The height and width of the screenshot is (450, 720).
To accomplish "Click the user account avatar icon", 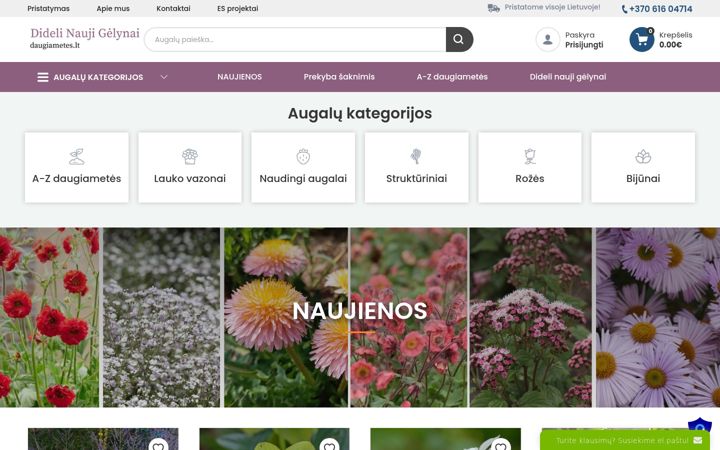I will click(x=547, y=39).
